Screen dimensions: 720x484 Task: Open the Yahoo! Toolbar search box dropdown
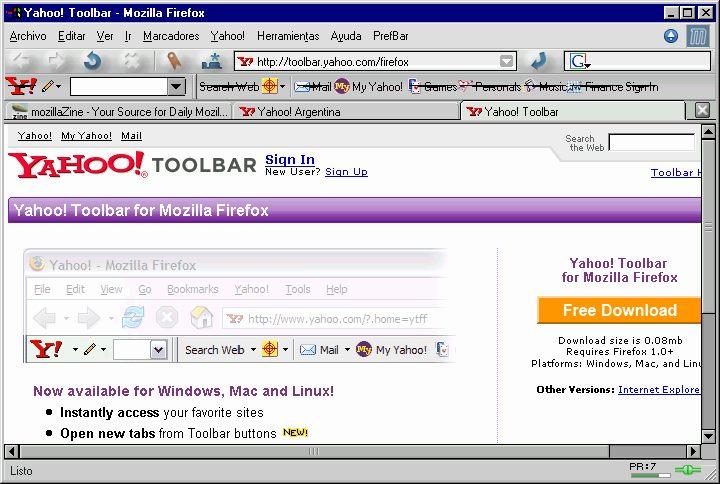[176, 87]
